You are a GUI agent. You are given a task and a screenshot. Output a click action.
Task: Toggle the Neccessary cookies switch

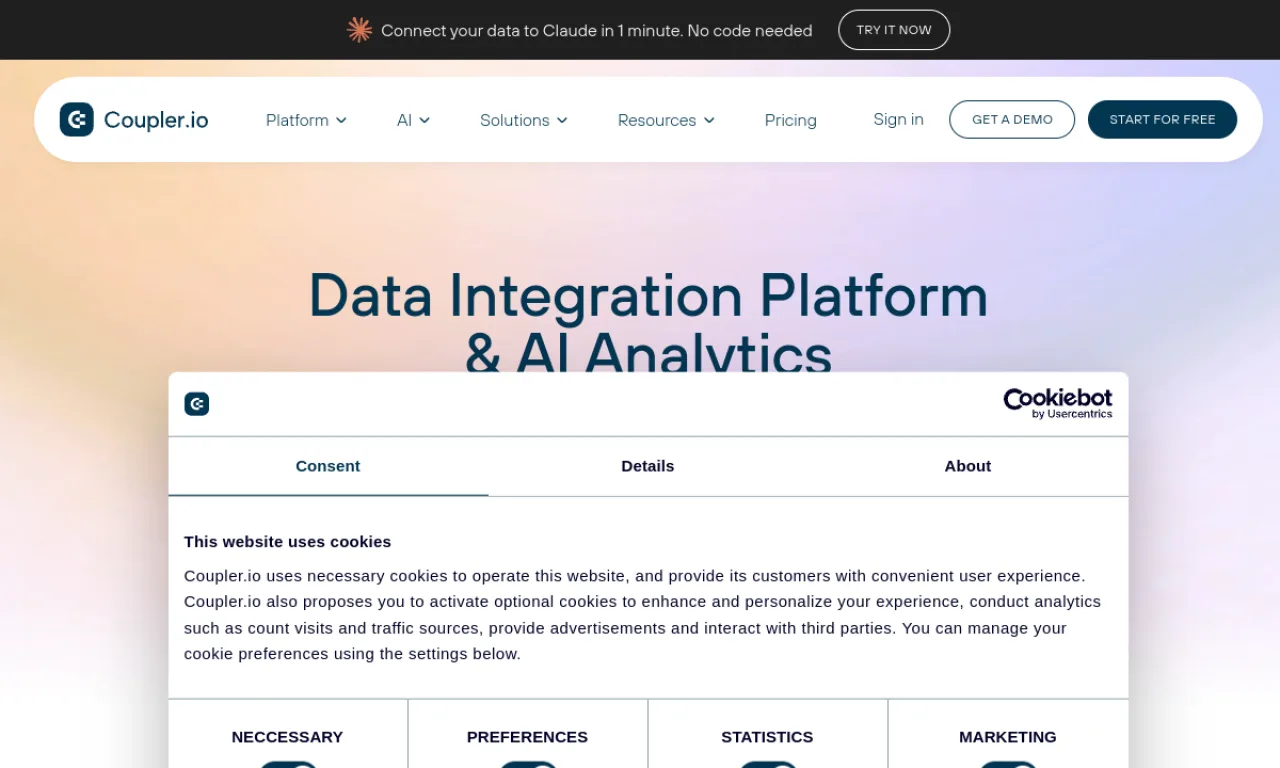(x=287, y=764)
